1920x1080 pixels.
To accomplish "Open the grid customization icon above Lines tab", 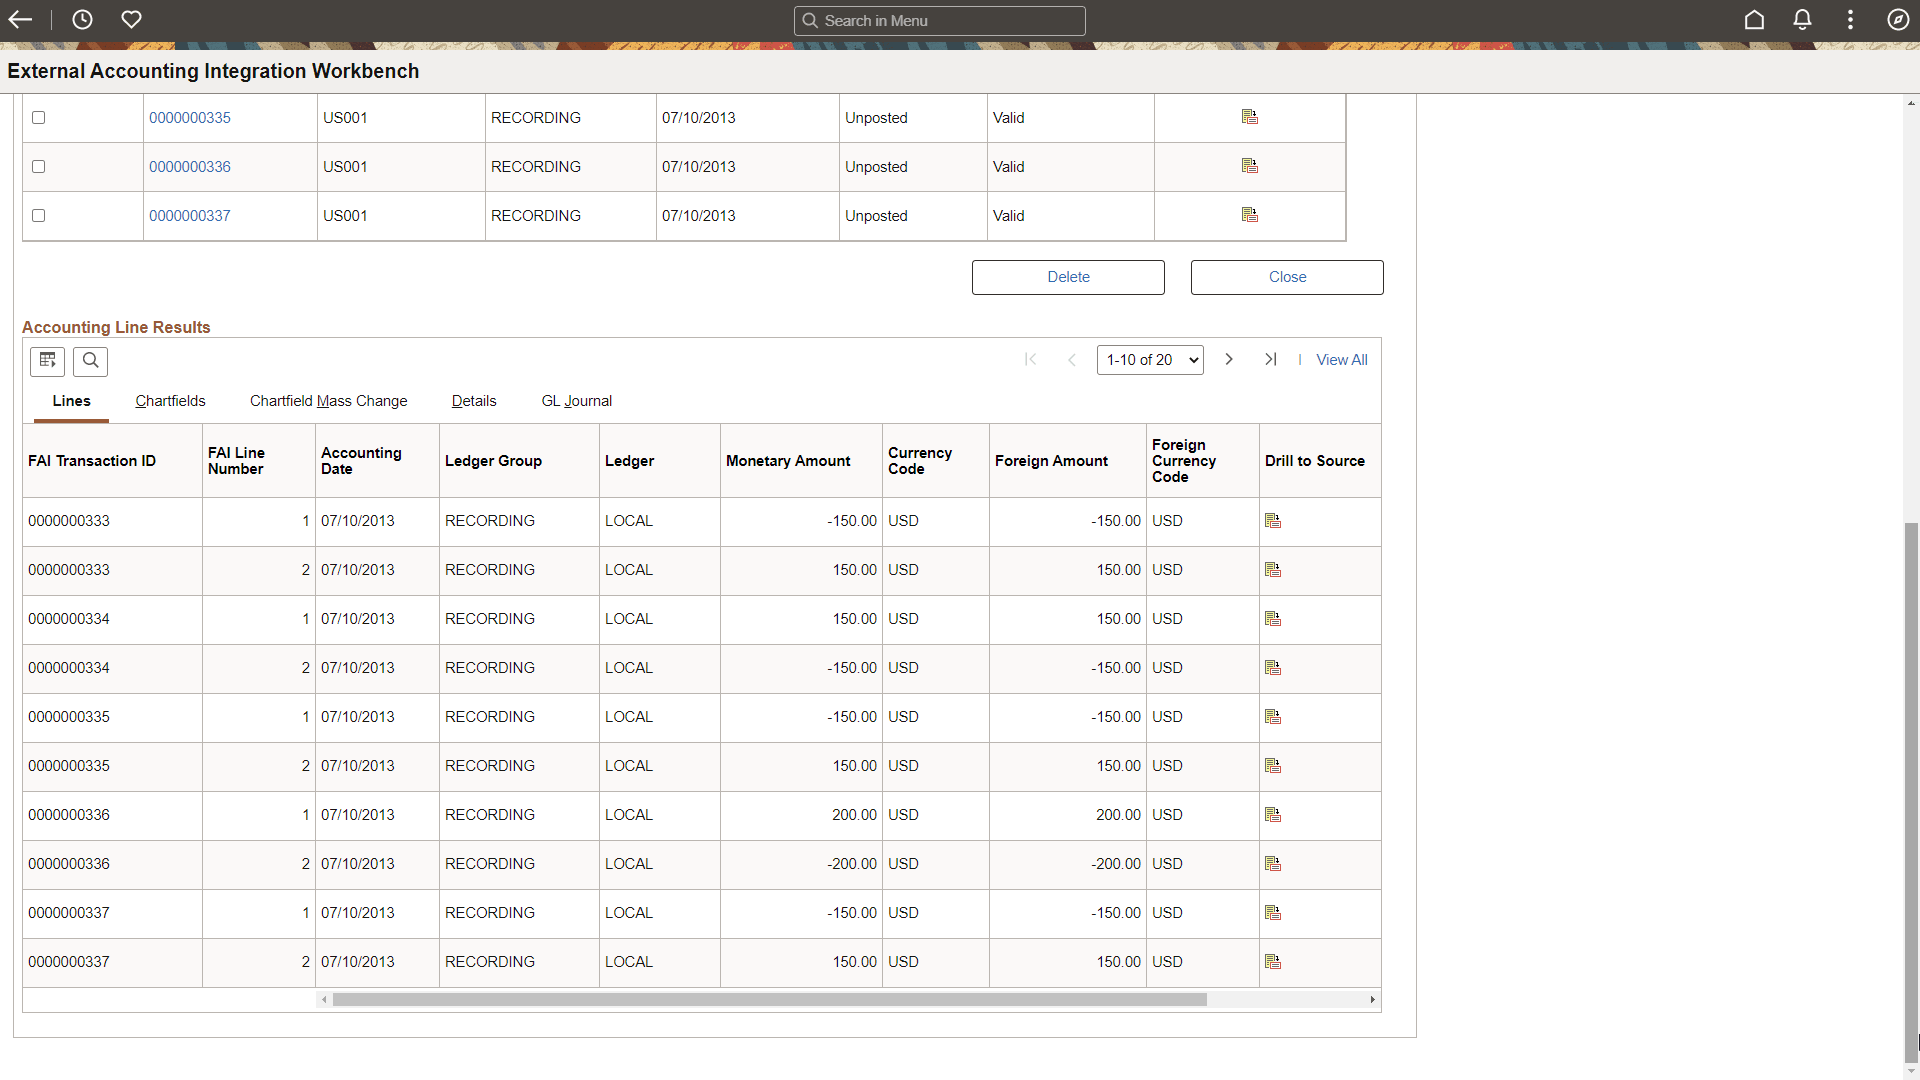I will point(47,361).
